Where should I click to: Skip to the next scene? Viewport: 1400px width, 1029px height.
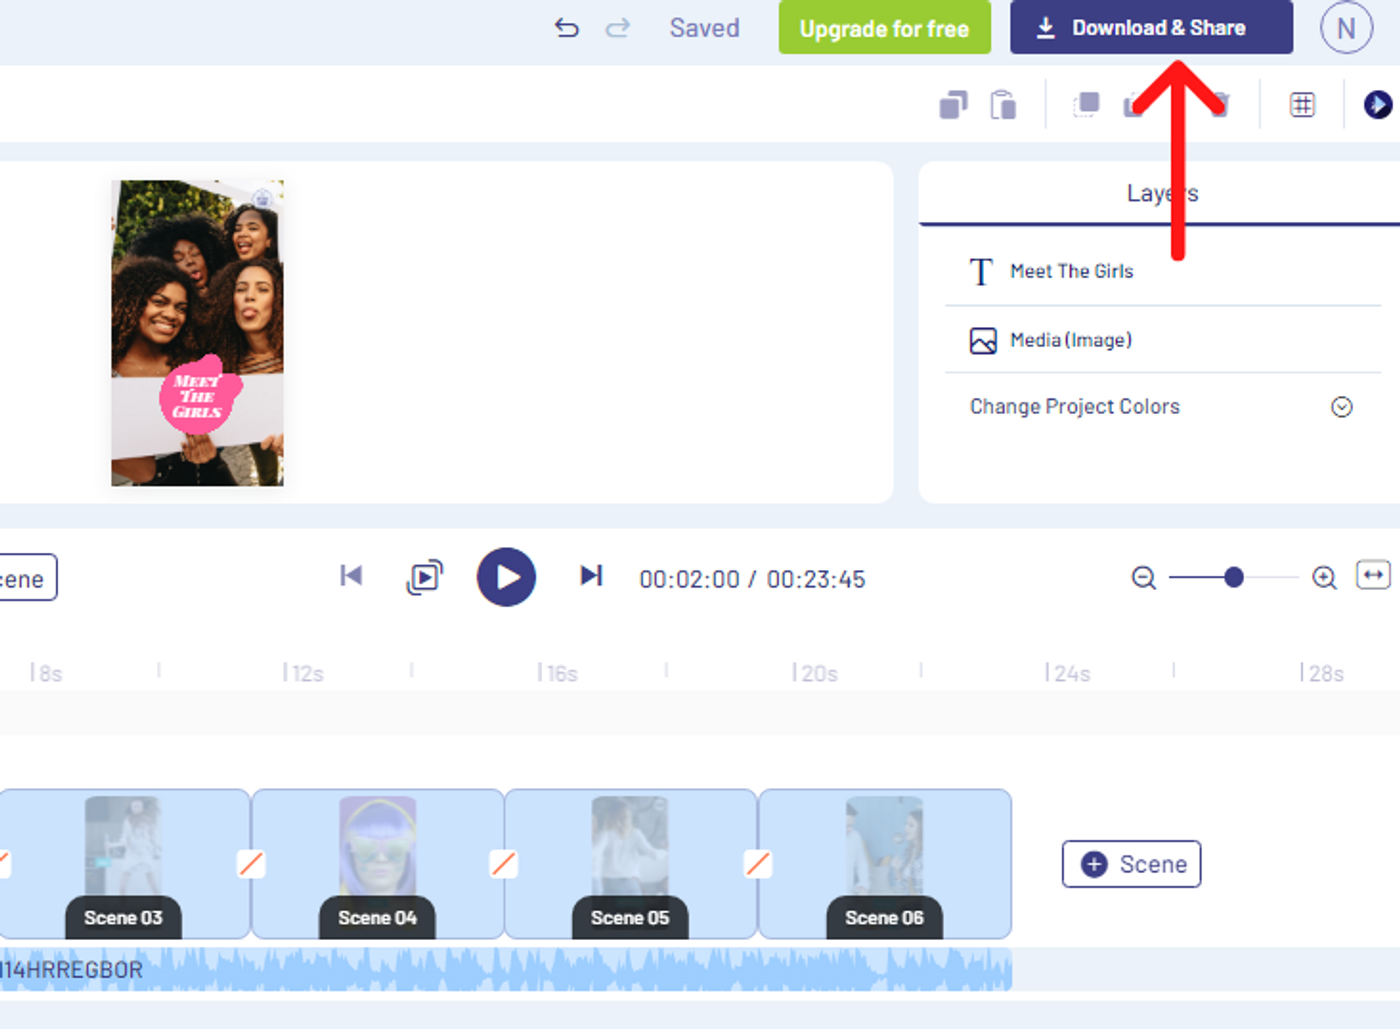pos(591,576)
